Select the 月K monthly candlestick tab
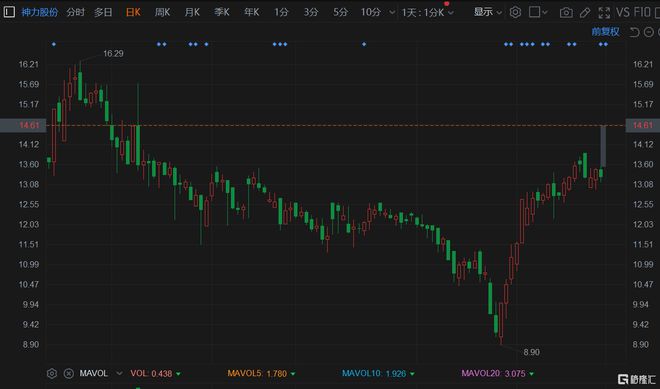 pos(192,12)
